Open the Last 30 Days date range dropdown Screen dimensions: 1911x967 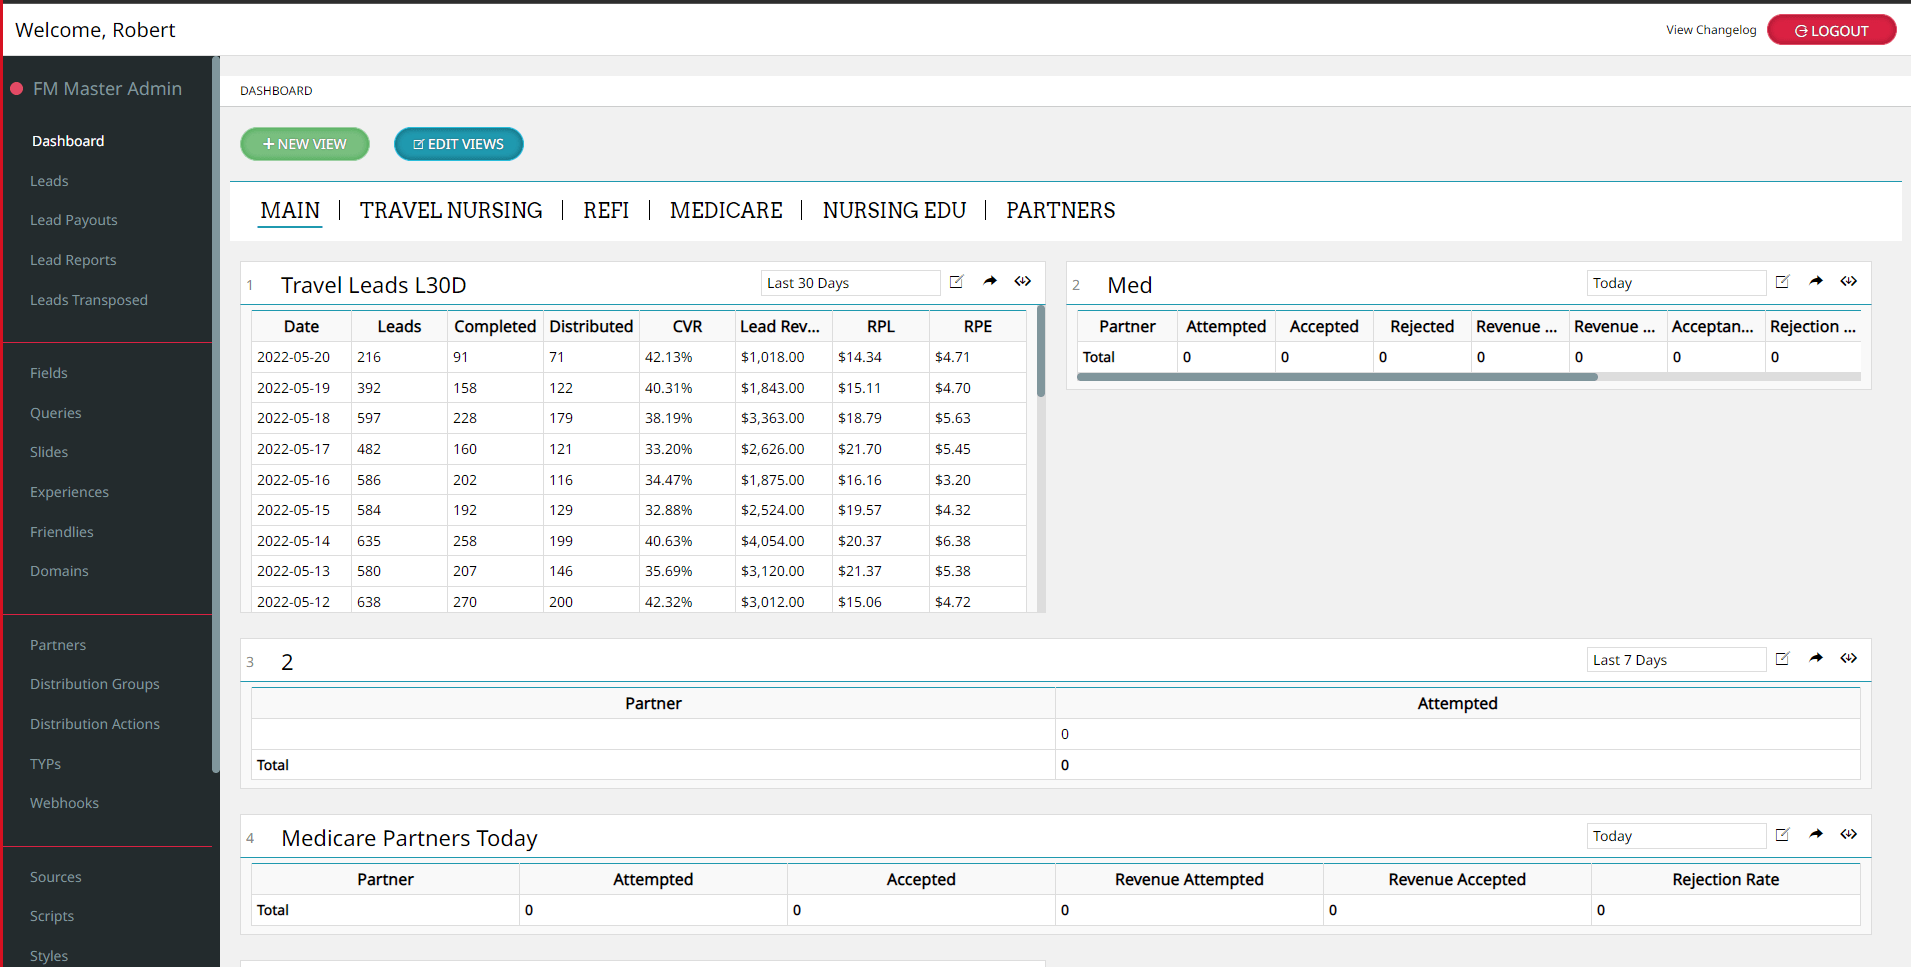pyautogui.click(x=849, y=283)
